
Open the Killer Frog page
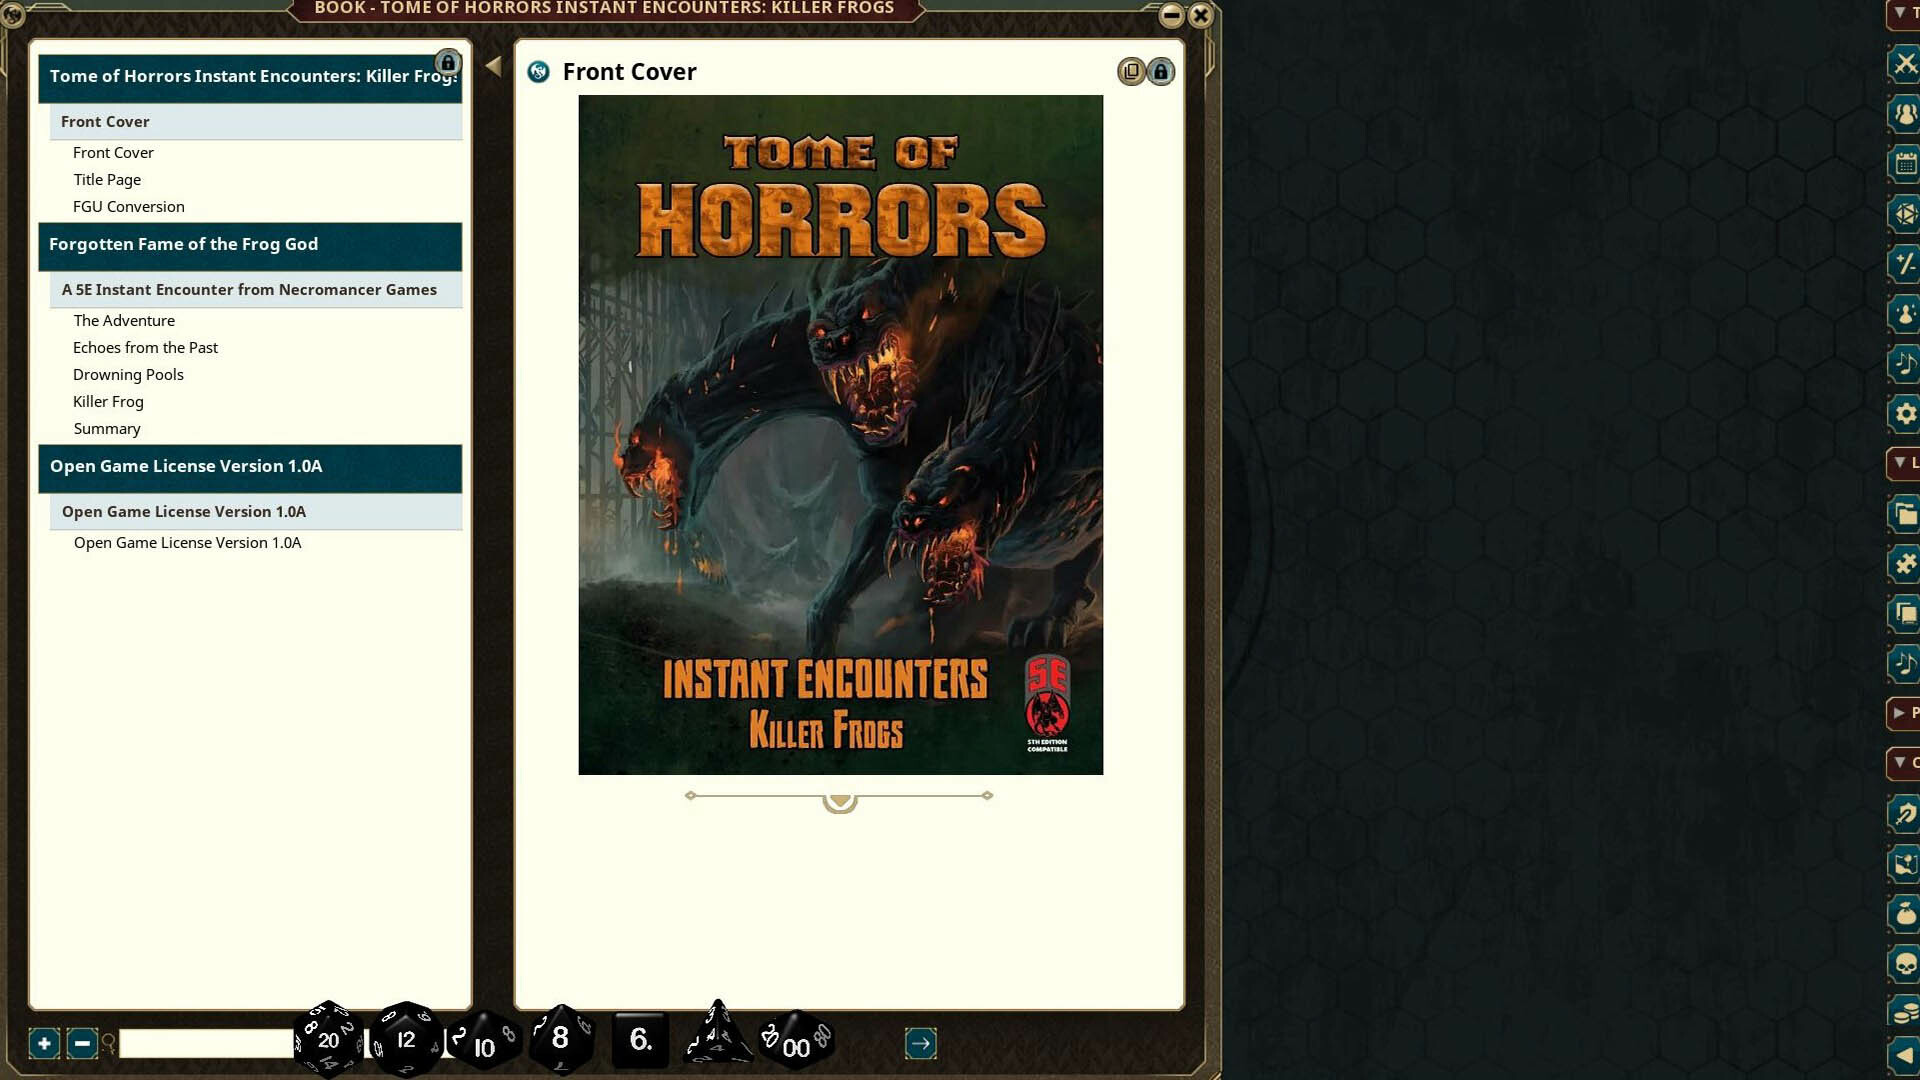[x=108, y=402]
